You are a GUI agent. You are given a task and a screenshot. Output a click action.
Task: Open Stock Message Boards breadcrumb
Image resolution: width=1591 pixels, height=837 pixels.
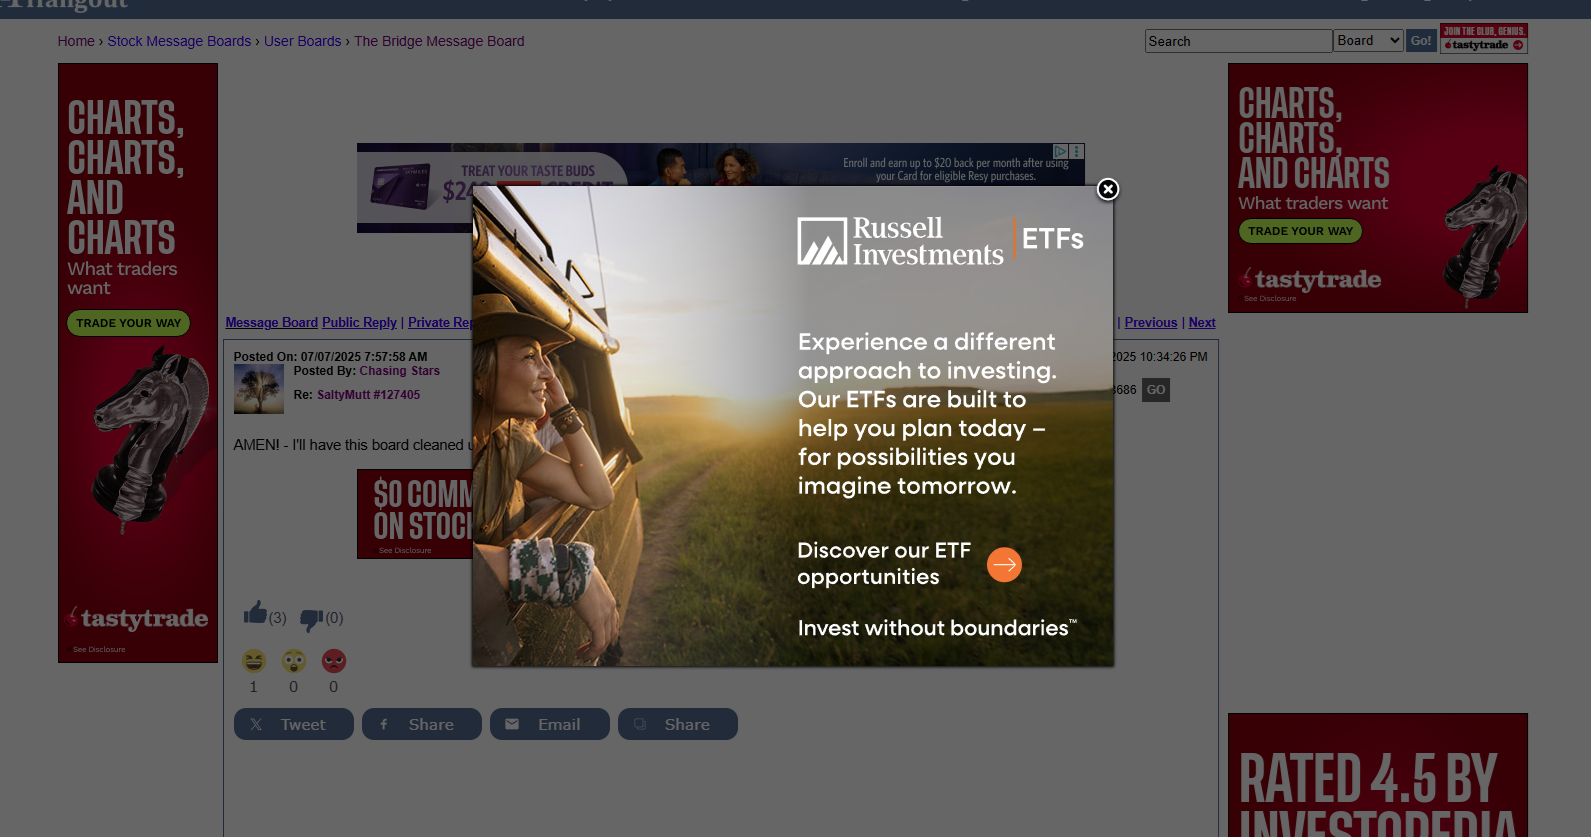click(179, 41)
